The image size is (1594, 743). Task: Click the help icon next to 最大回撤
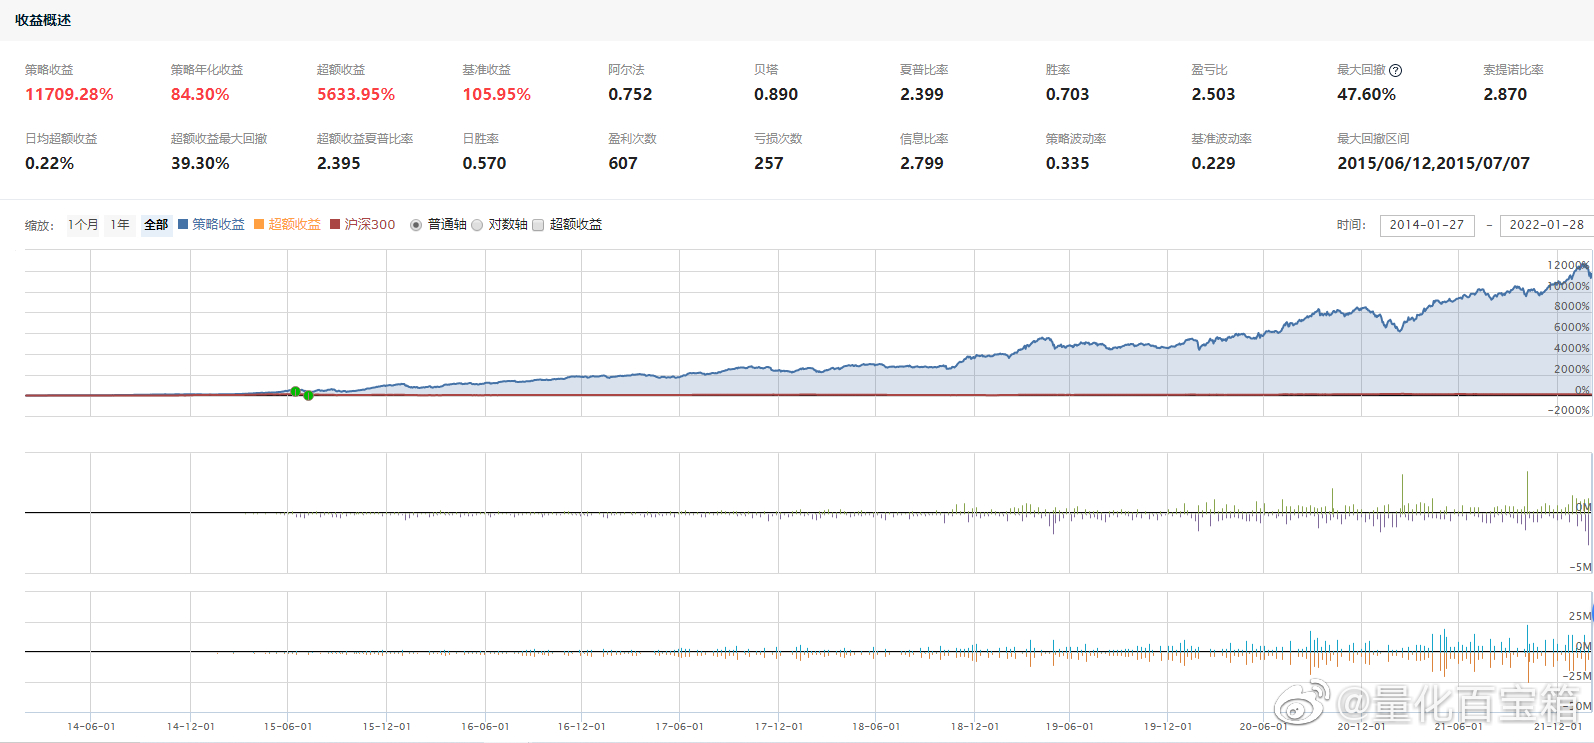(1396, 71)
